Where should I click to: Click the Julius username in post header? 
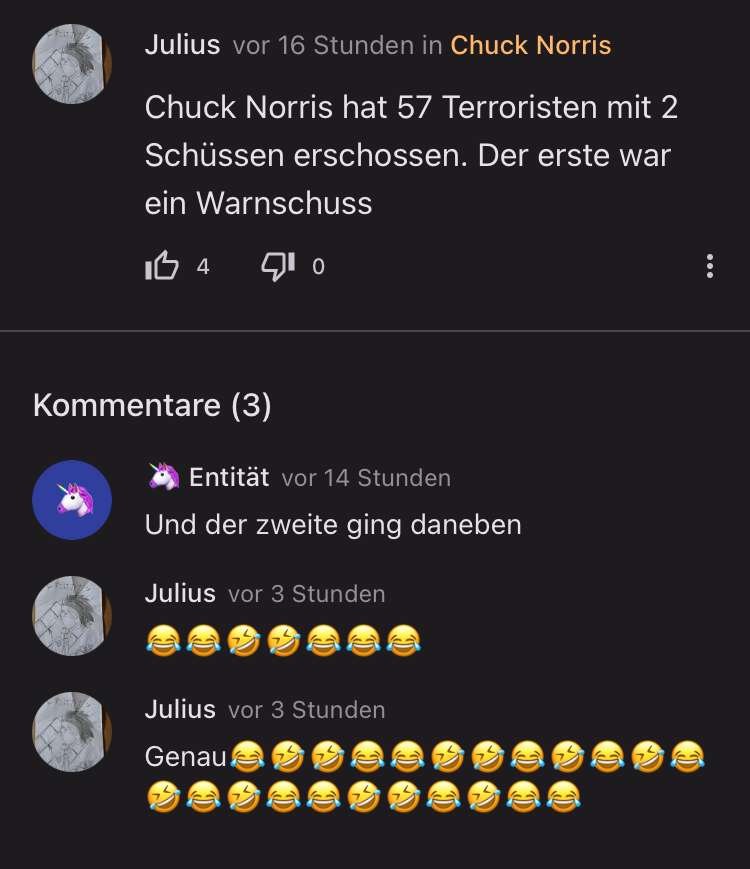point(182,45)
